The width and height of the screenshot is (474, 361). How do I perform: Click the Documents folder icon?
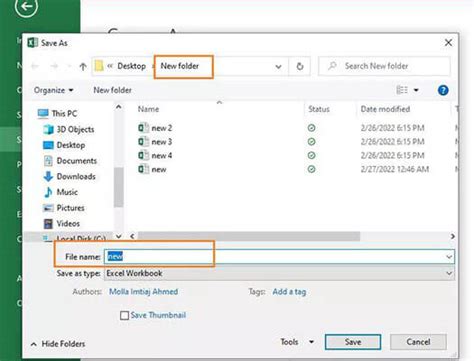(x=48, y=161)
